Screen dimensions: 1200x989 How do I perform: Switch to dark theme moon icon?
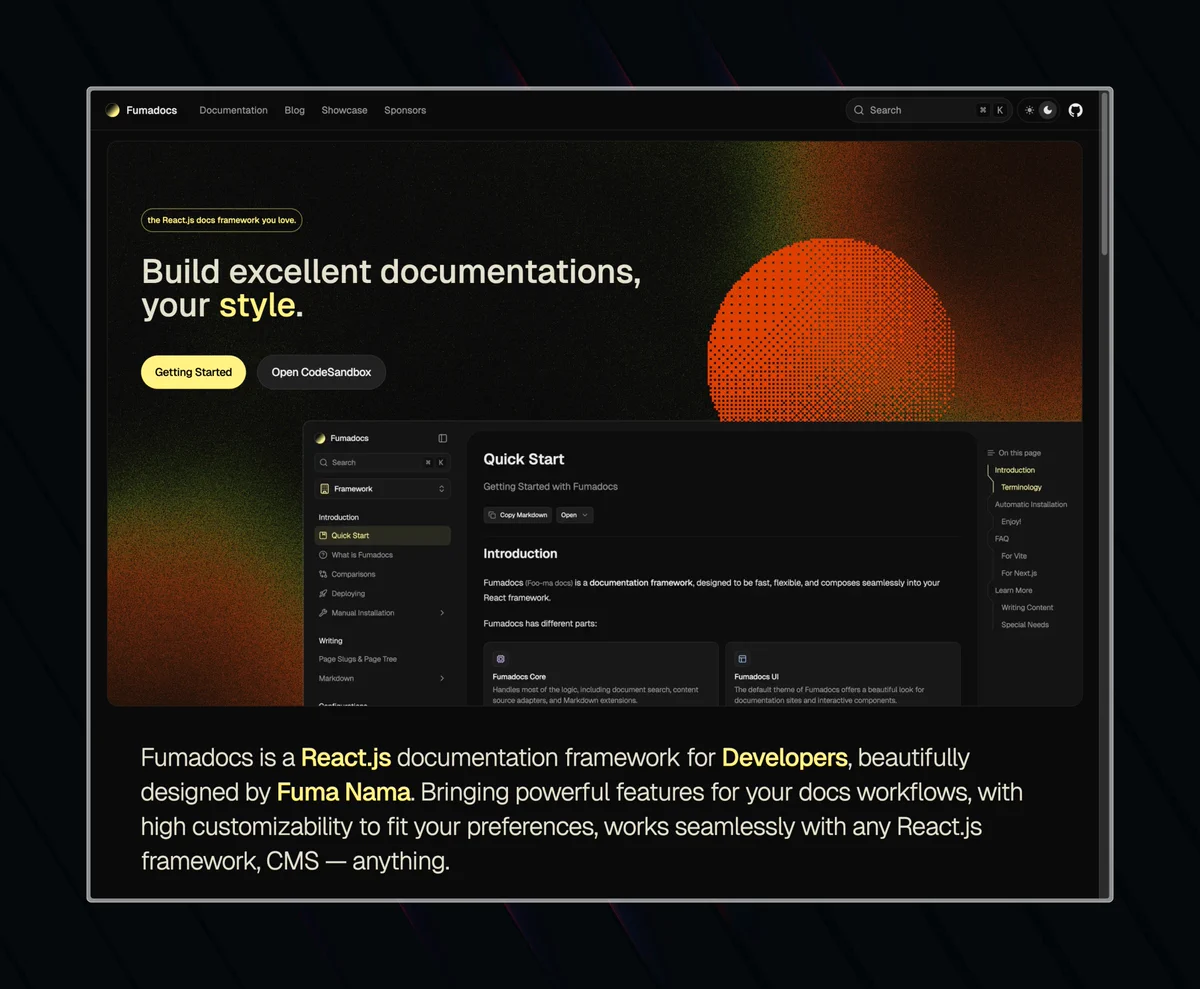(1048, 110)
